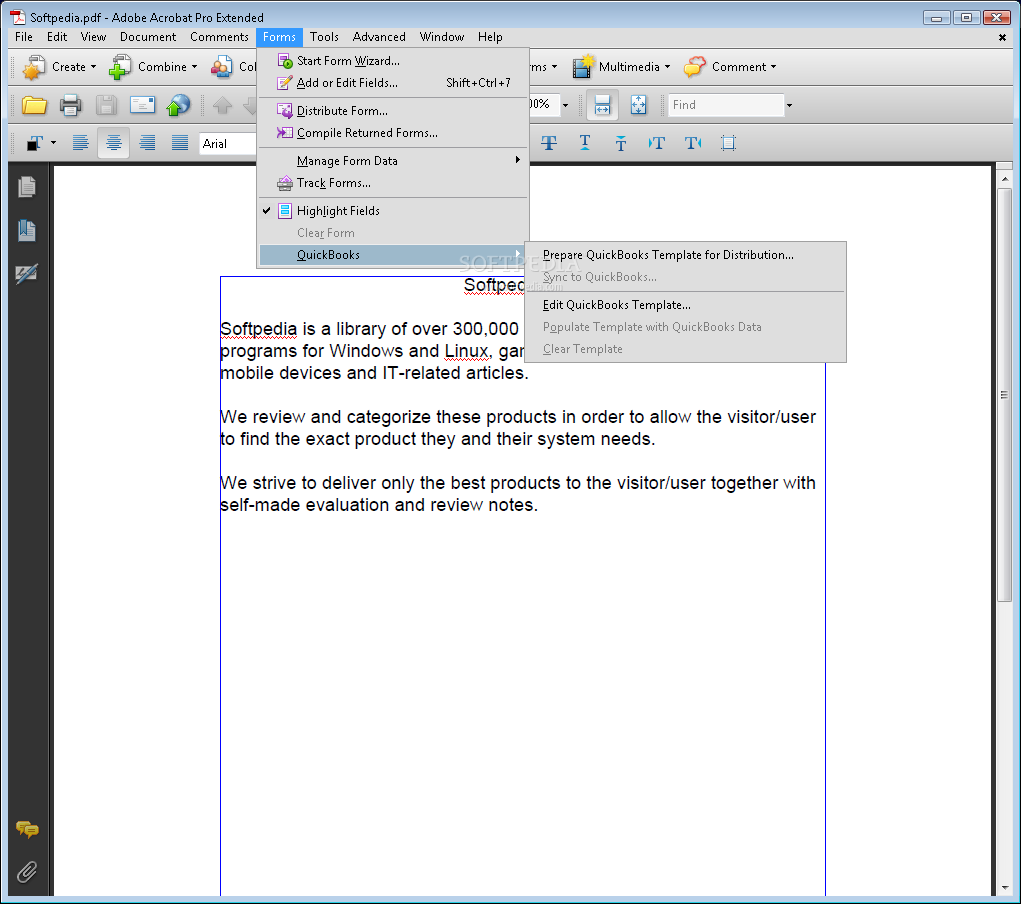Screen dimensions: 1021x904
Task: Click the Print icon
Action: point(70,105)
